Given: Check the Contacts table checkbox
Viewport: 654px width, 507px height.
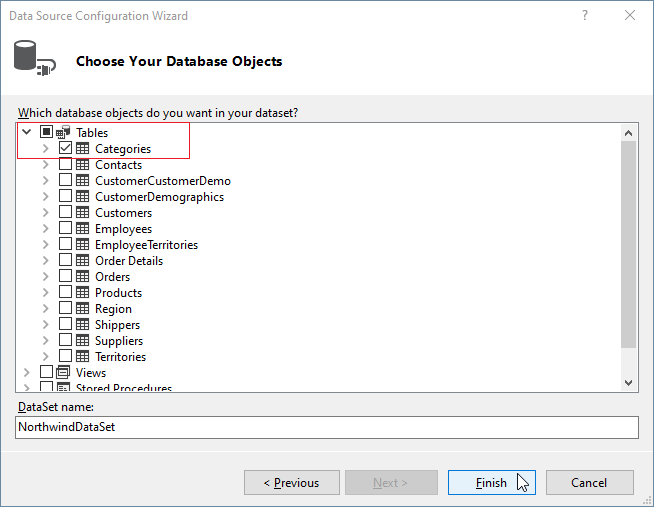Looking at the screenshot, I should point(65,164).
